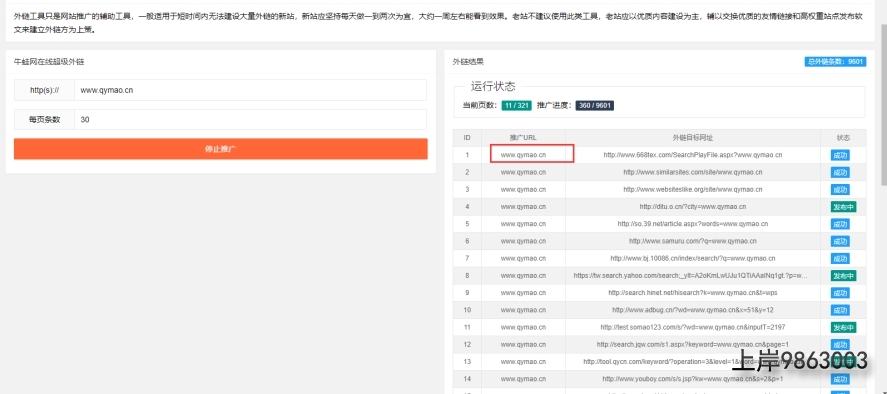Click the search.hinet.net target URL
887x394 pixels.
coord(692,293)
